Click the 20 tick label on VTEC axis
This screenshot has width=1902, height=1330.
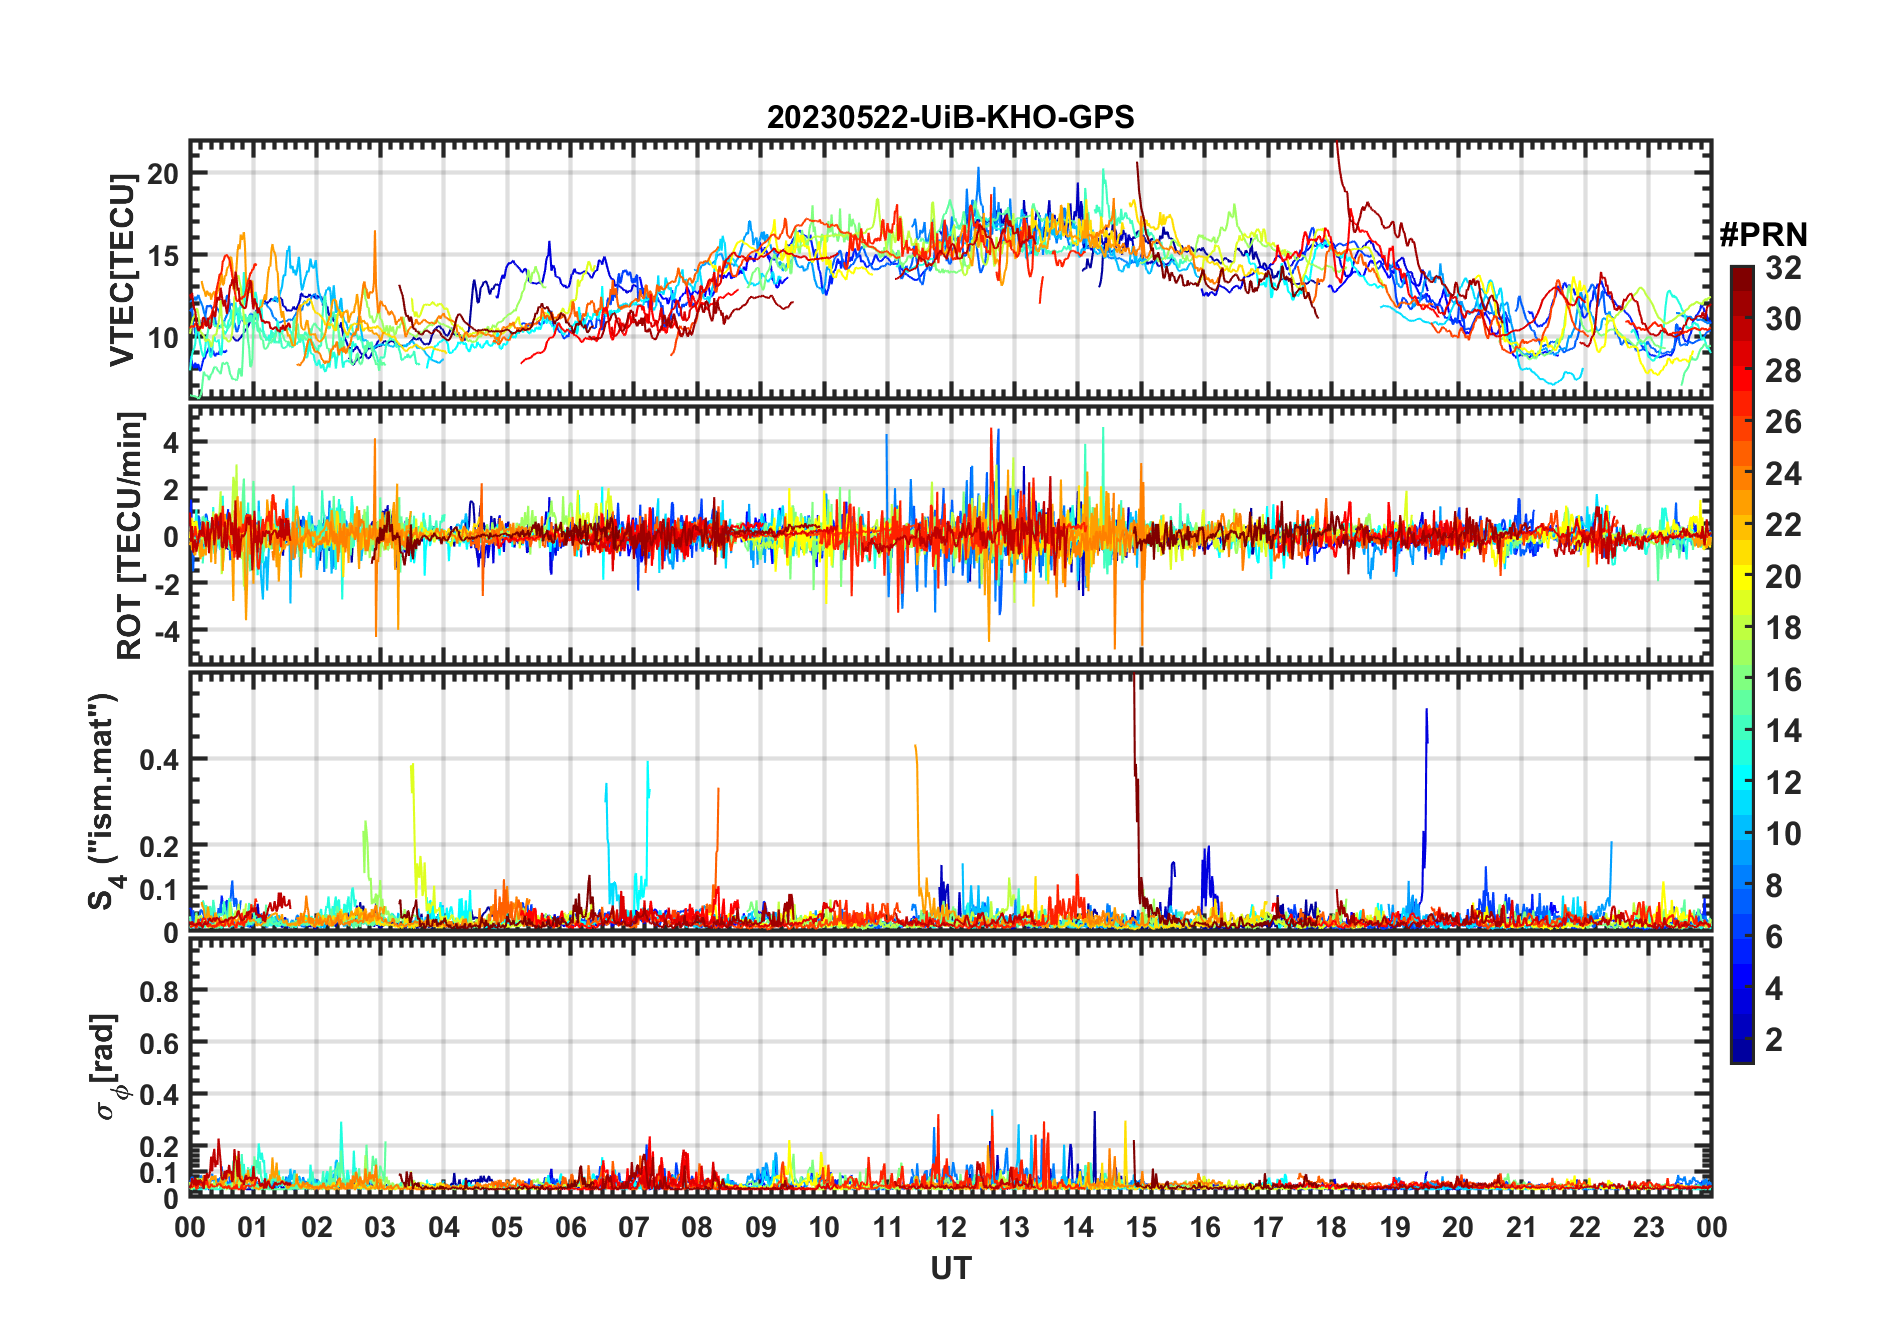click(162, 173)
